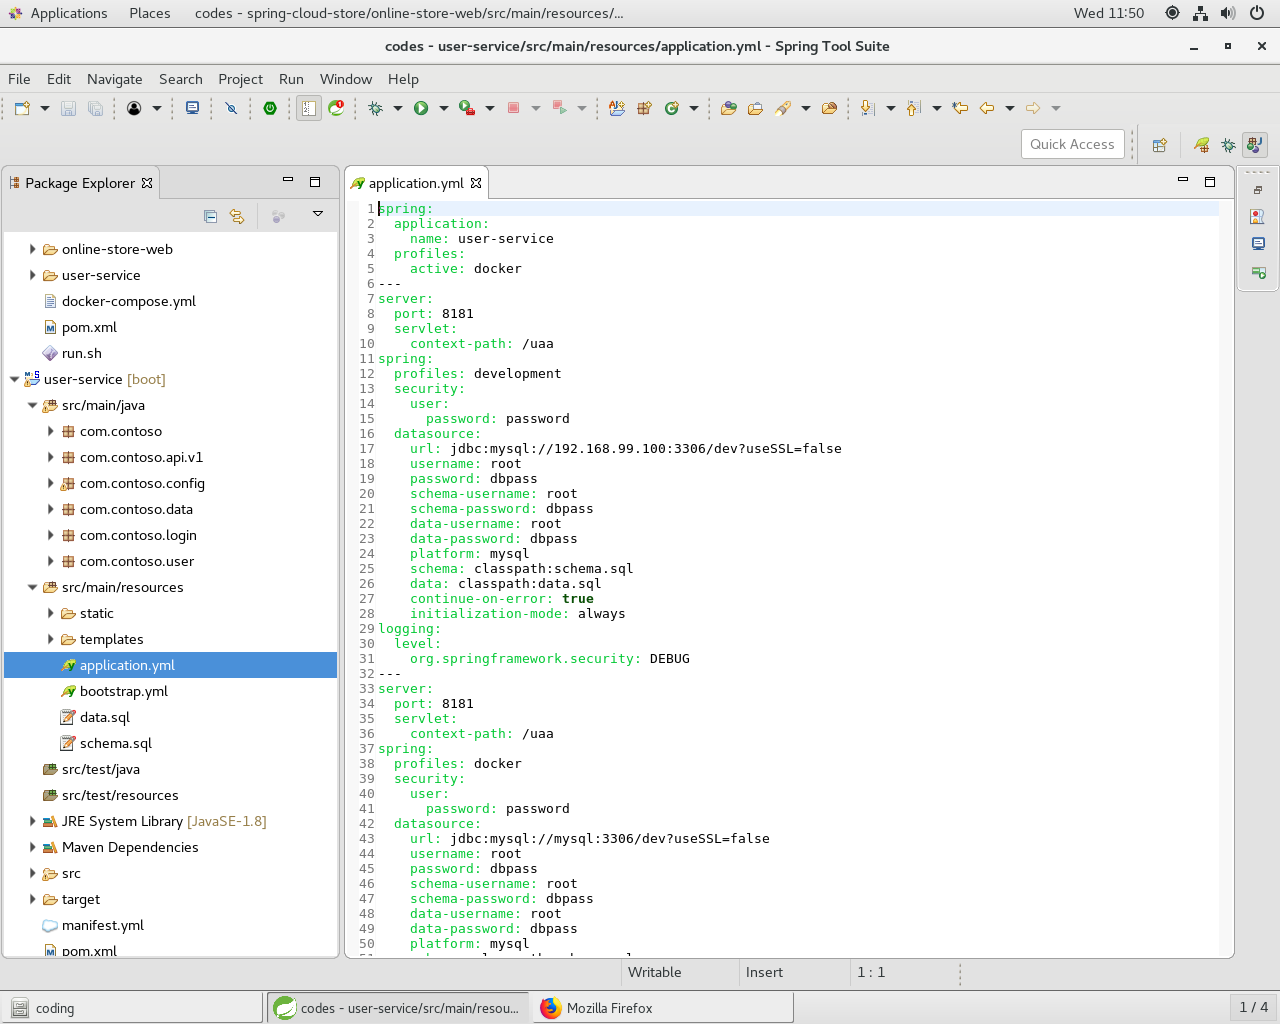Select the application.yml editor tab
Screen dimensions: 1280x1024
(415, 183)
